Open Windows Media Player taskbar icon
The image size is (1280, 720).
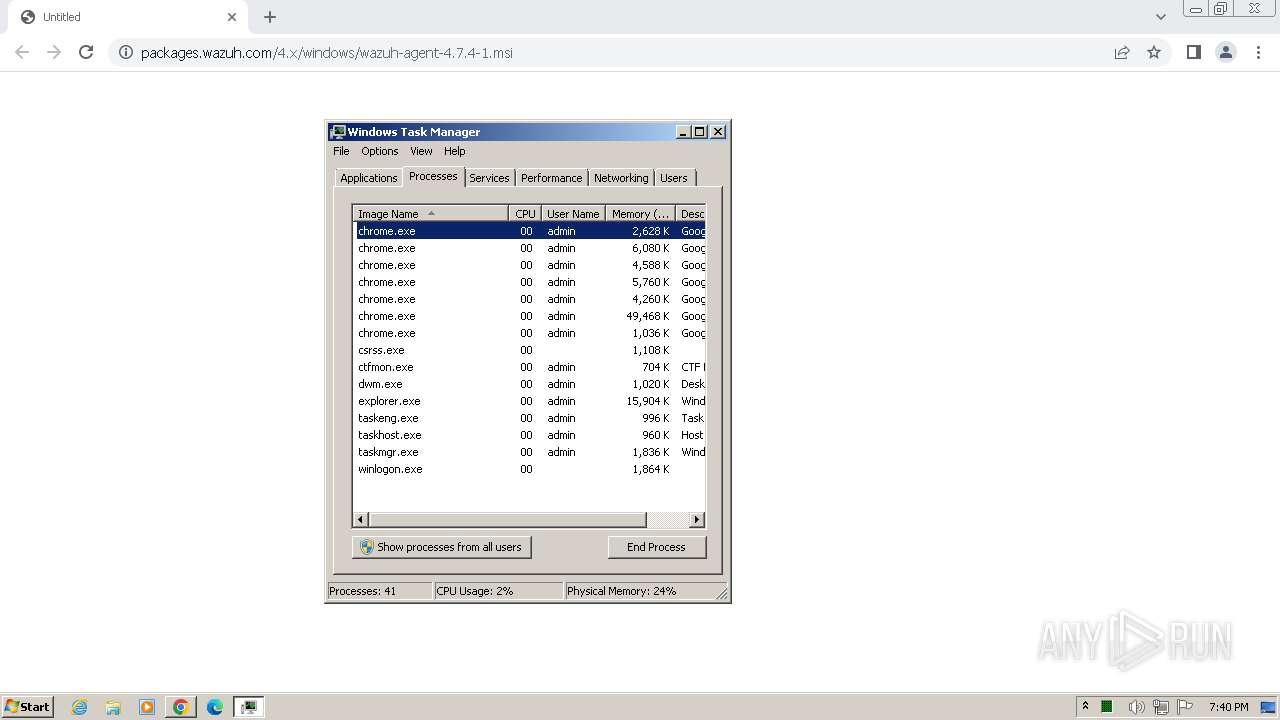click(x=147, y=707)
